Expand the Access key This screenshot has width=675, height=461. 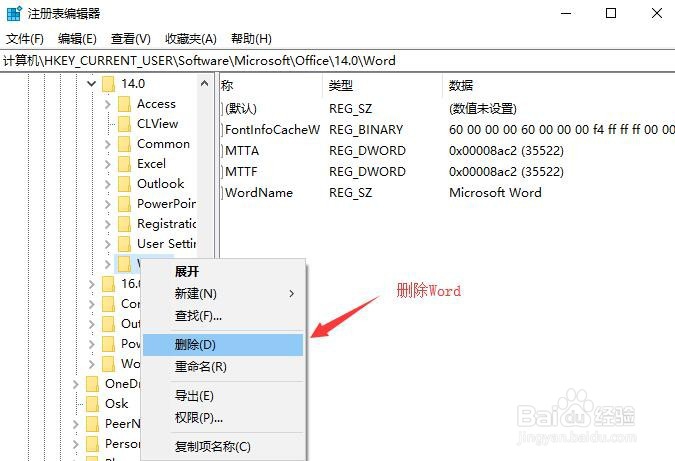point(108,104)
